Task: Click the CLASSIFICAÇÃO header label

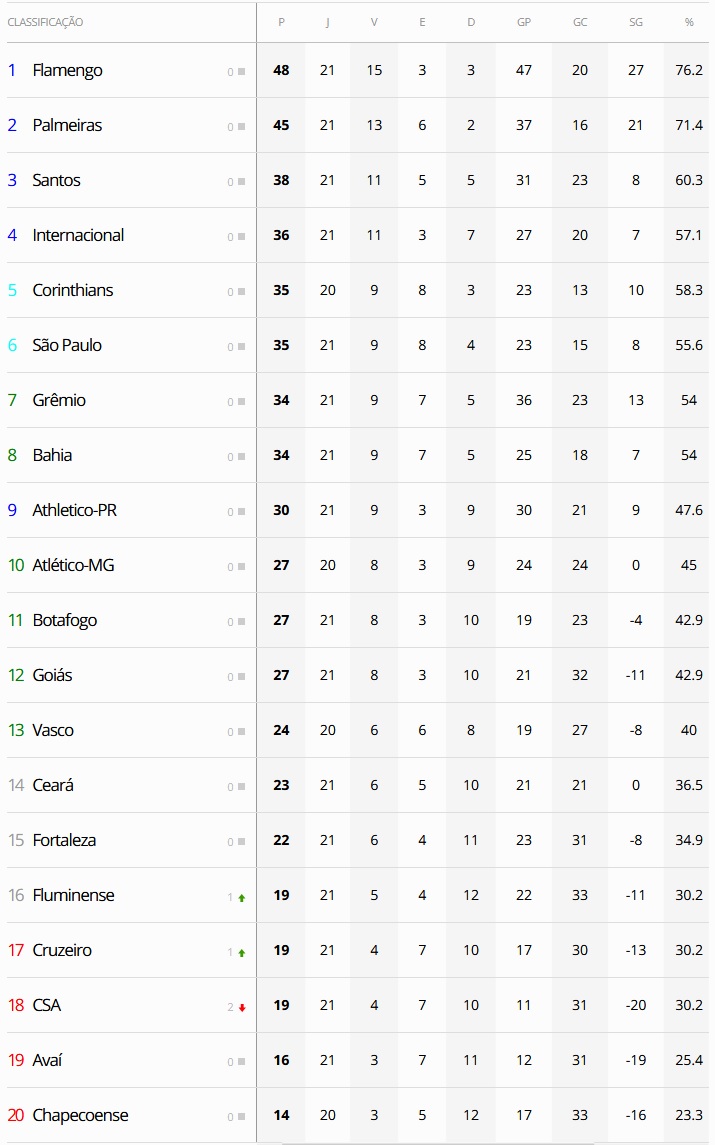Action: click(x=45, y=22)
